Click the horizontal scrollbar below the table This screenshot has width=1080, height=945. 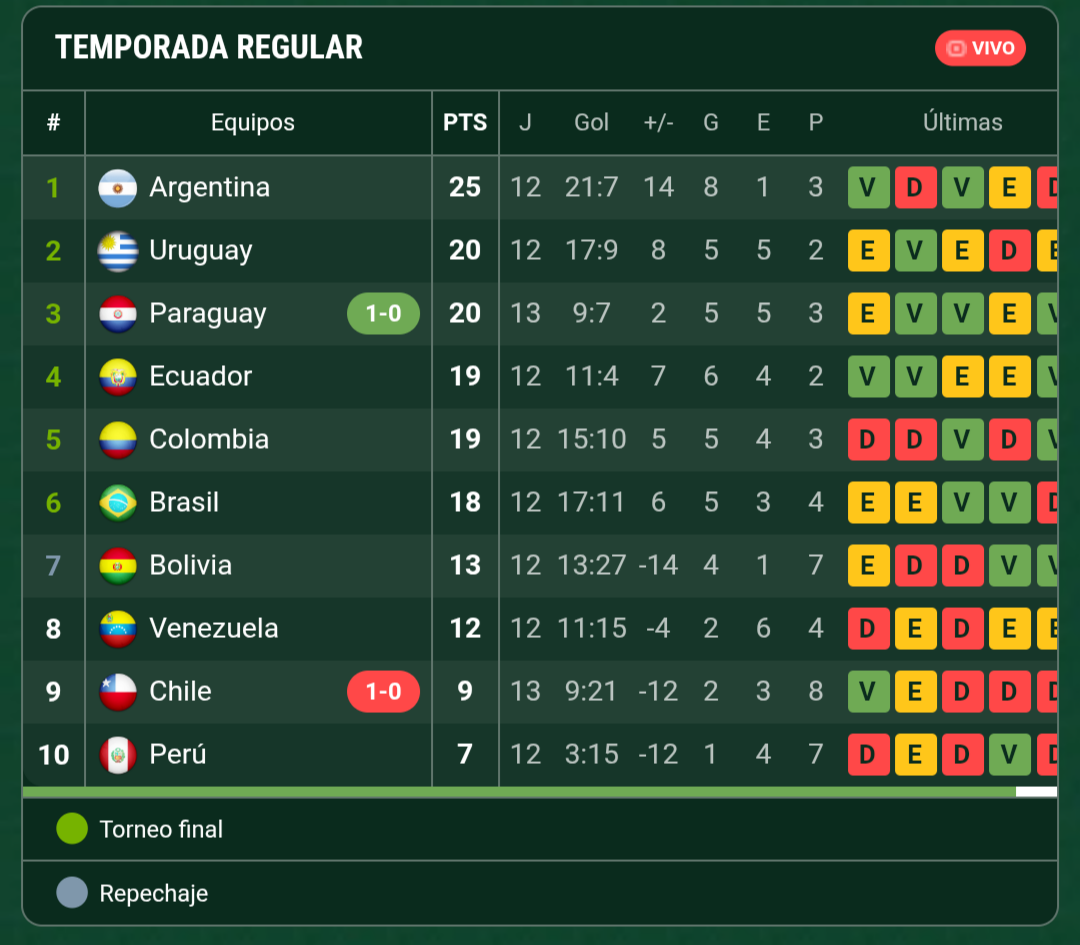pyautogui.click(x=540, y=792)
